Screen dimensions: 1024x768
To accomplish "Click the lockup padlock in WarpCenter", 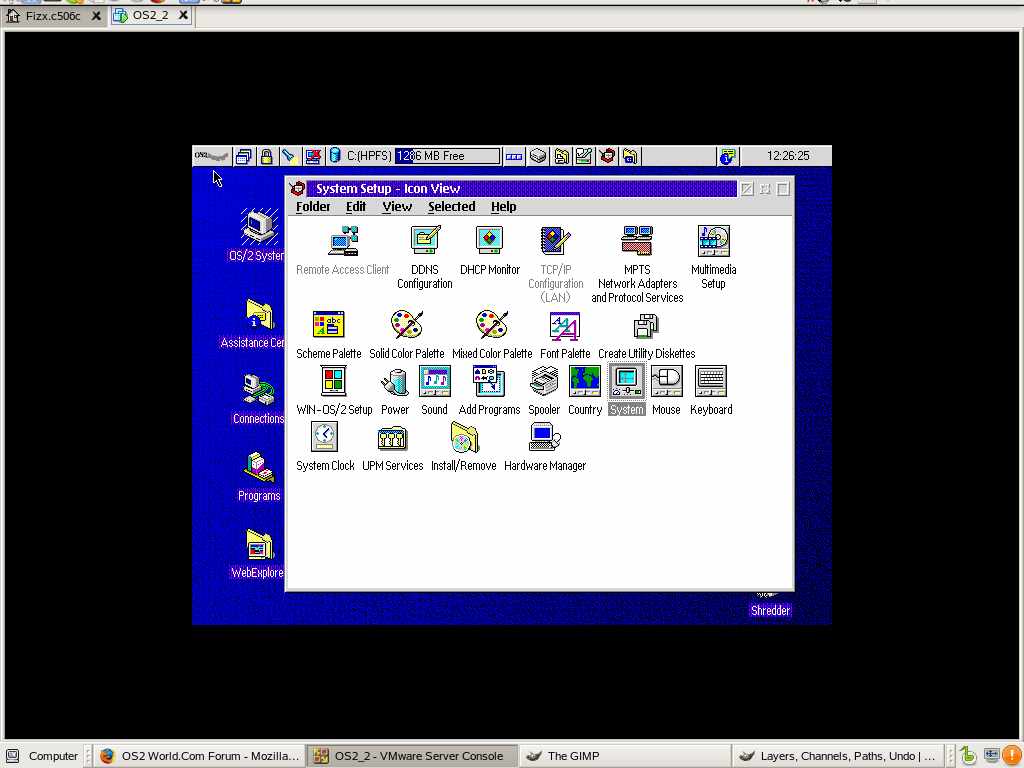I will tap(266, 156).
